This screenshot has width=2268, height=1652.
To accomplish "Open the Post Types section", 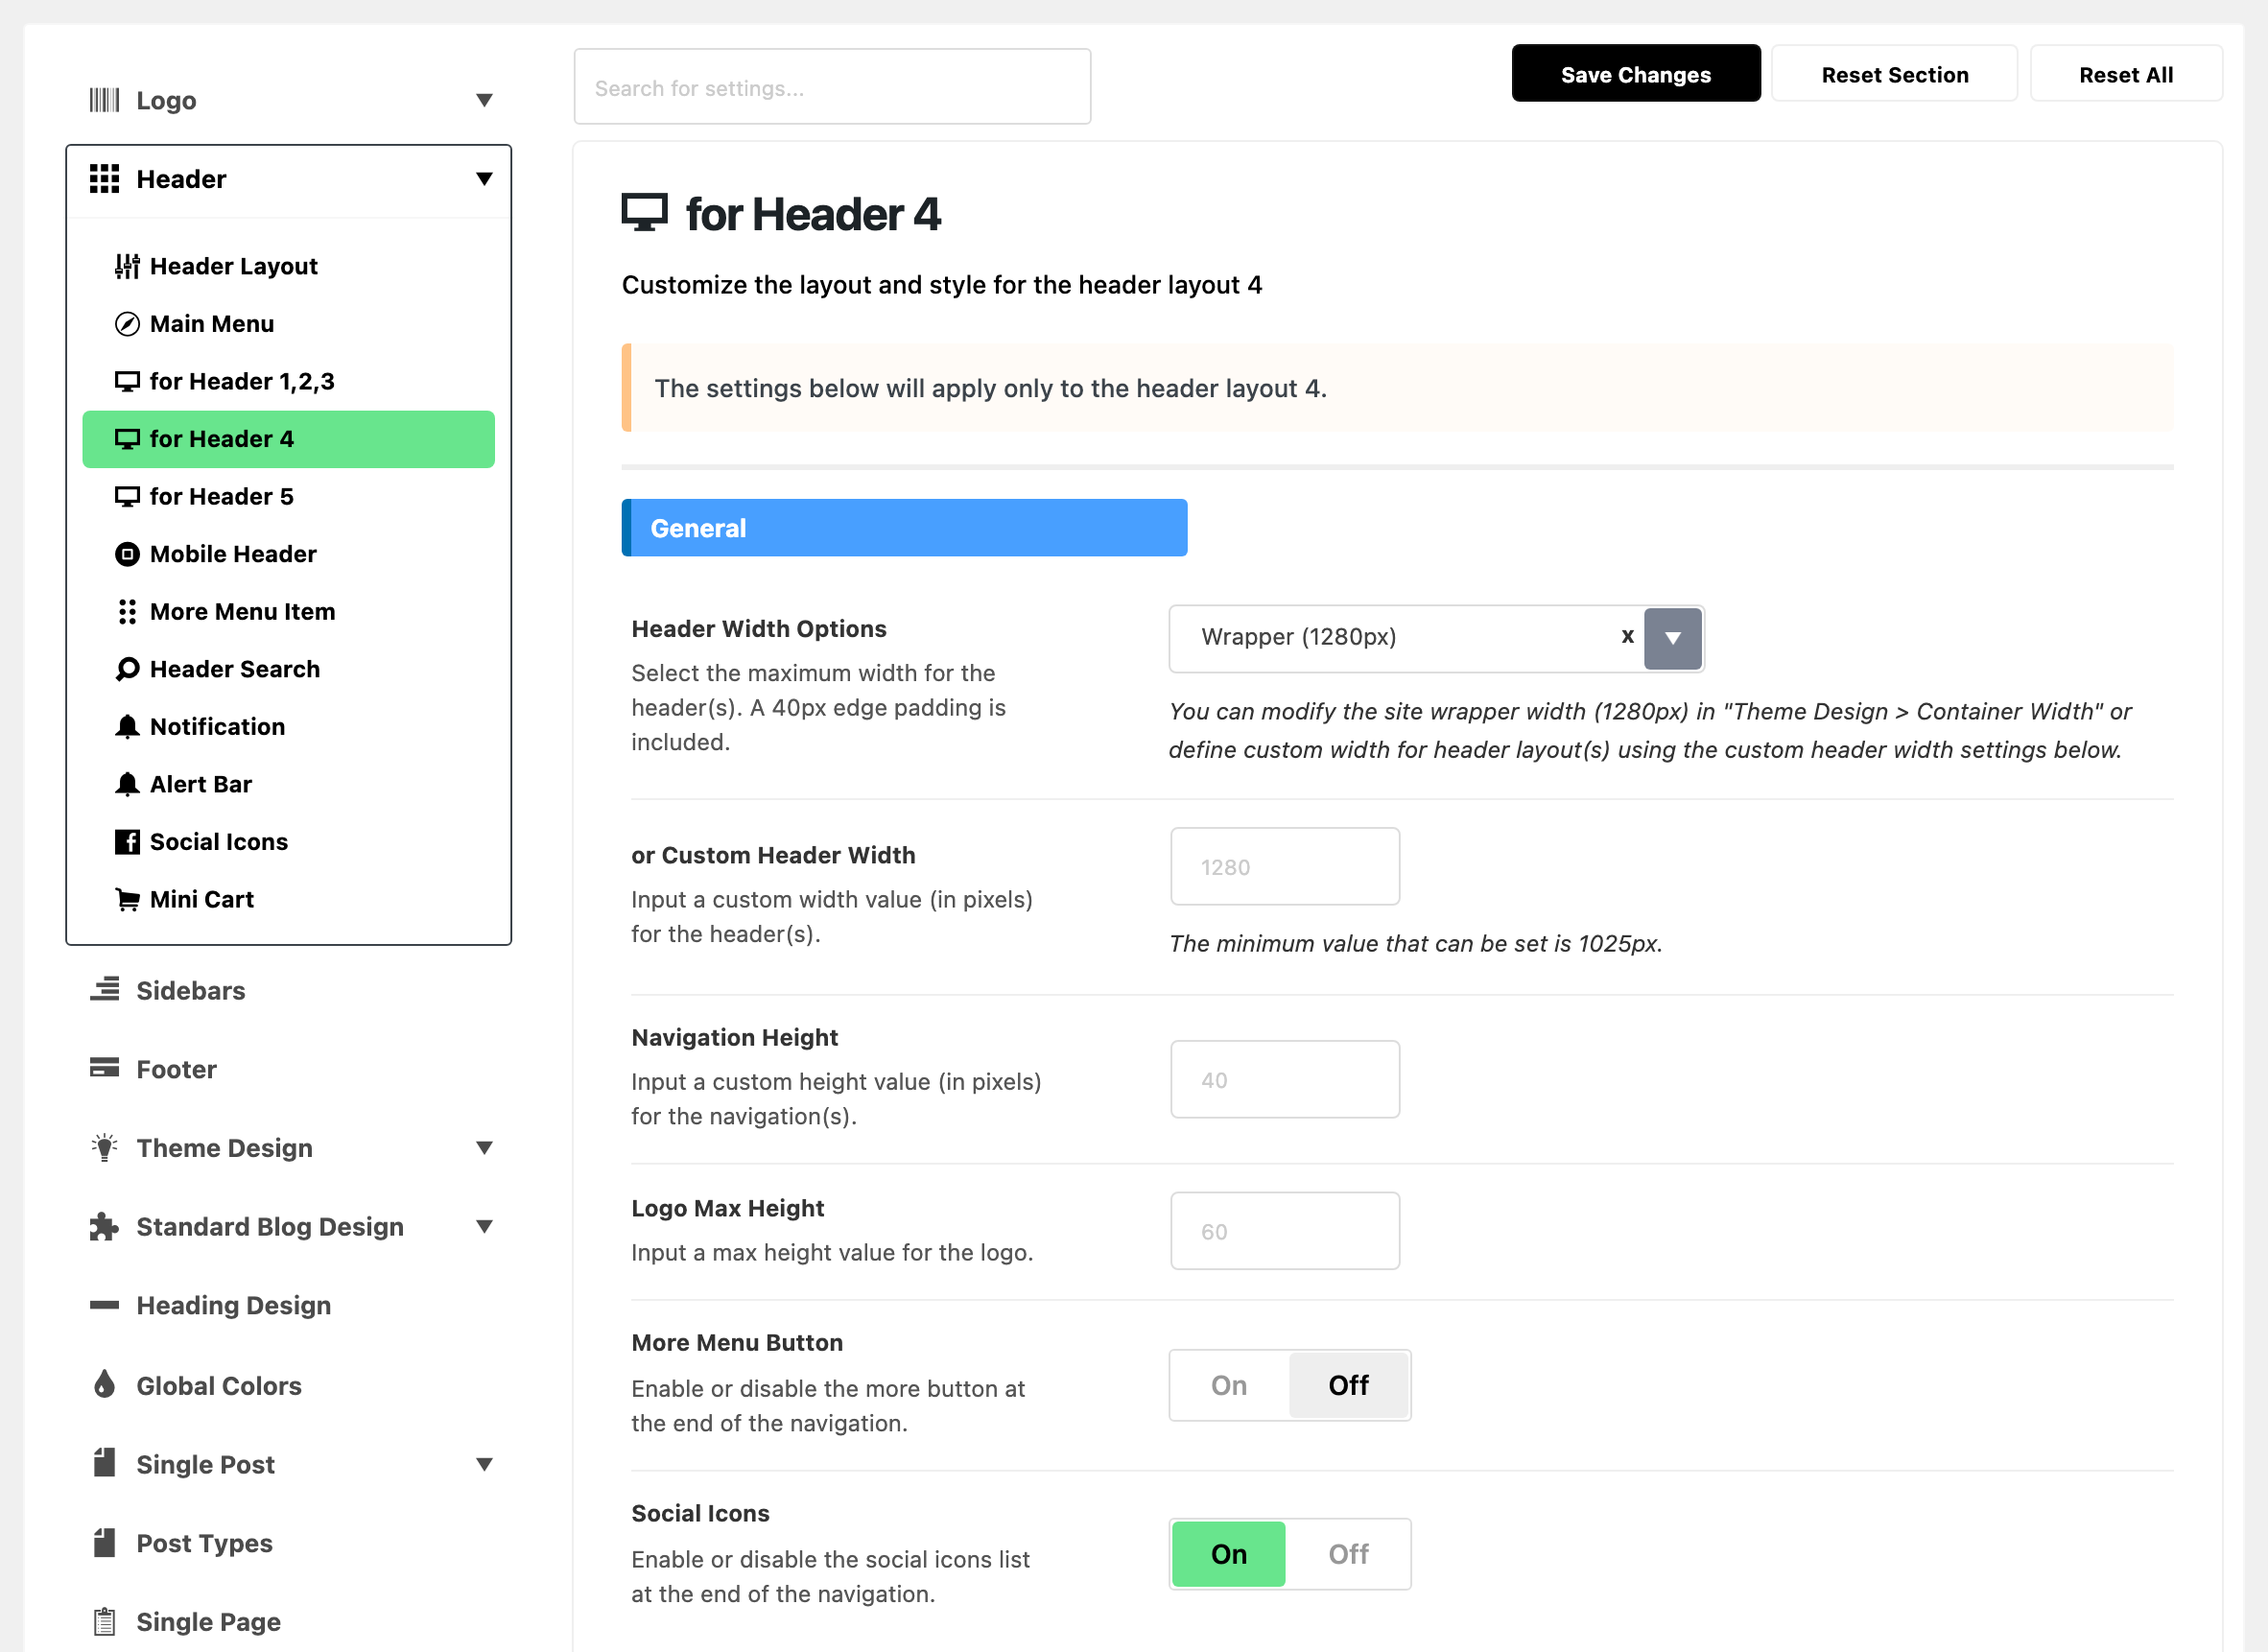I will tap(288, 1544).
